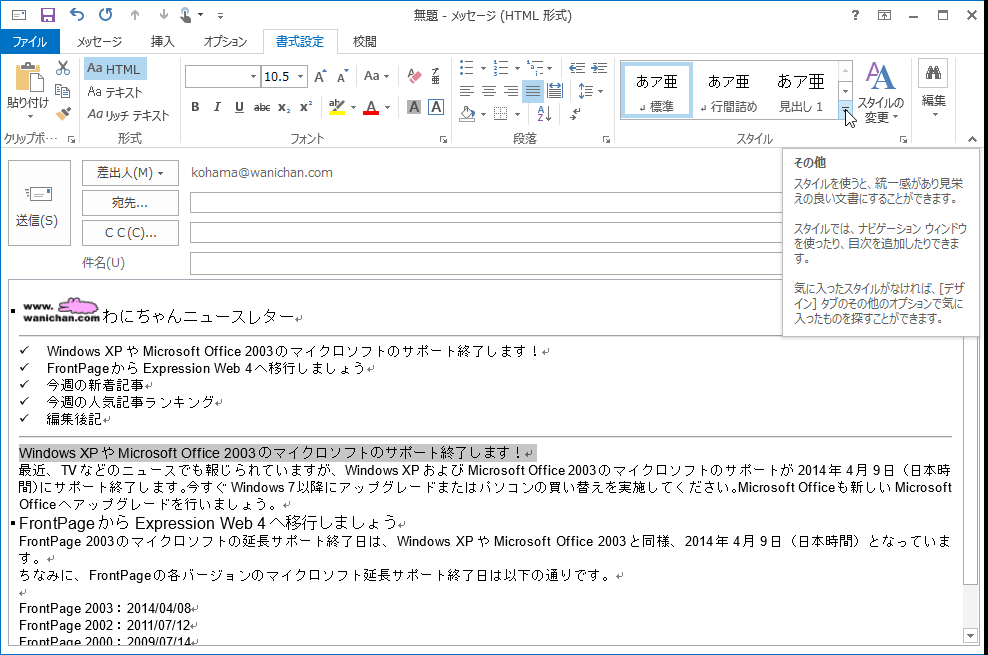Decrease the paragraph indent
Screen dimensions: 988x655
[x=577, y=68]
